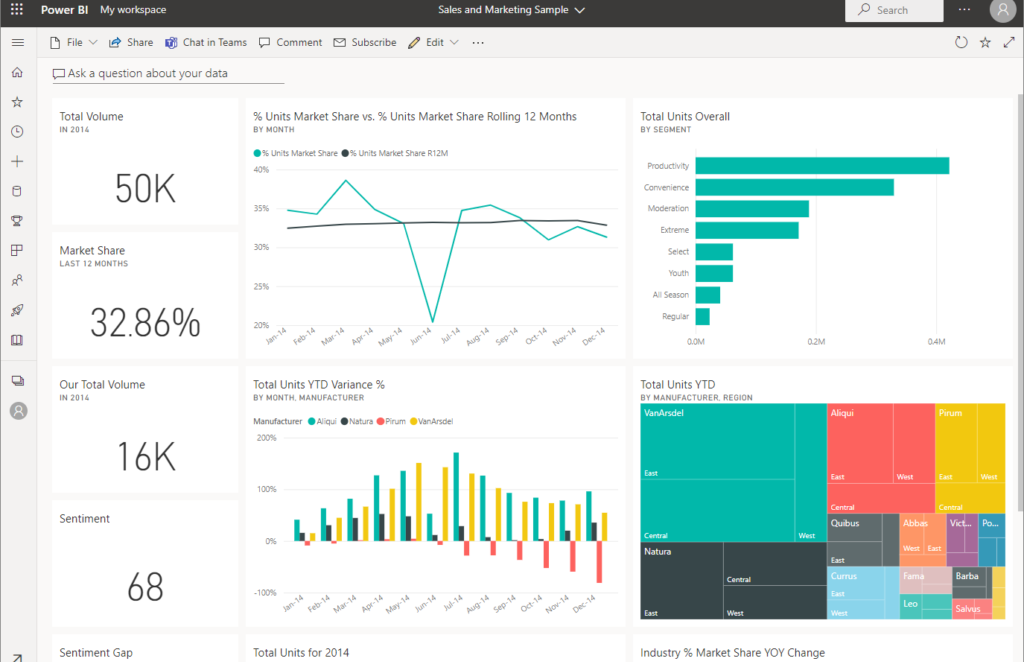This screenshot has width=1024, height=662.
Task: Open Goals trophy icon in sidebar
Action: click(x=17, y=221)
